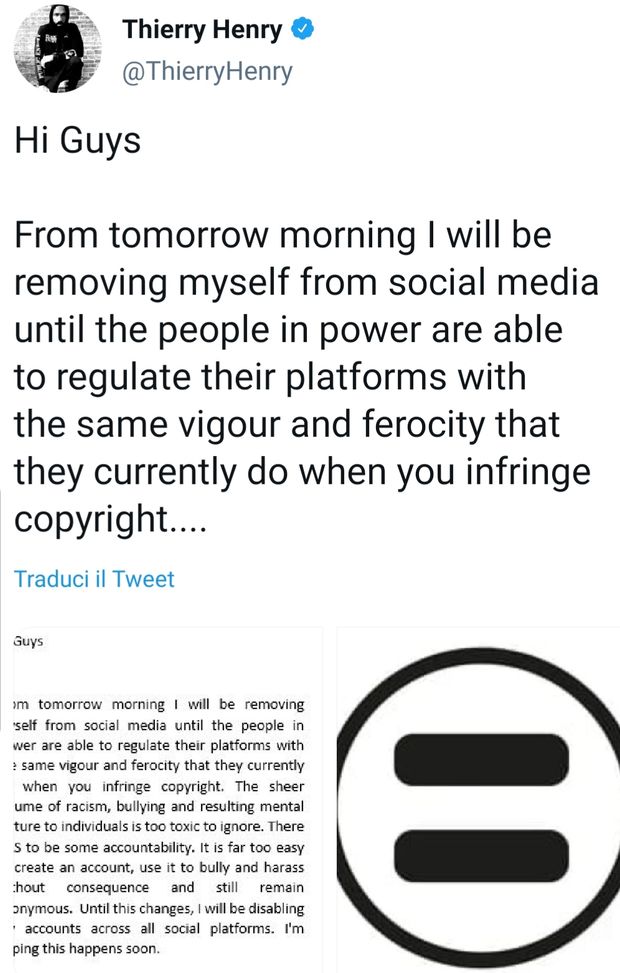Click the line "From tomorrow morning I will be"
The height and width of the screenshot is (973, 620).
(x=282, y=236)
